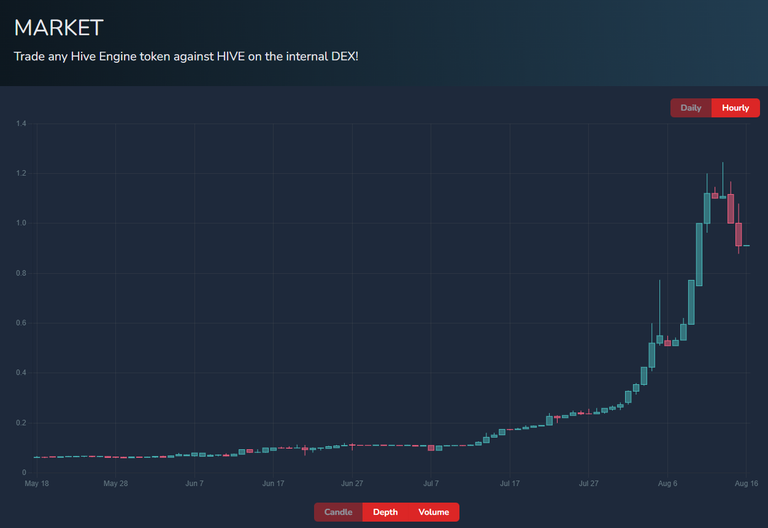Select the Hourly chart interval
Screen dimensions: 768x528
[735, 108]
